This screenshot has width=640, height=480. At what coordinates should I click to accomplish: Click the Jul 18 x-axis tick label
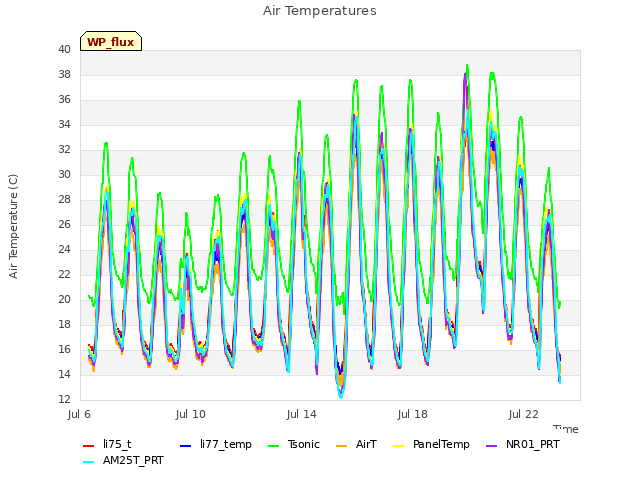413,415
